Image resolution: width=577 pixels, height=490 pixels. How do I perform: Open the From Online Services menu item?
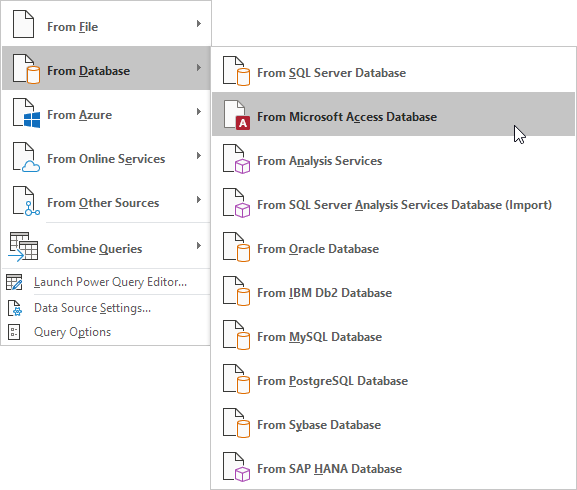click(106, 157)
